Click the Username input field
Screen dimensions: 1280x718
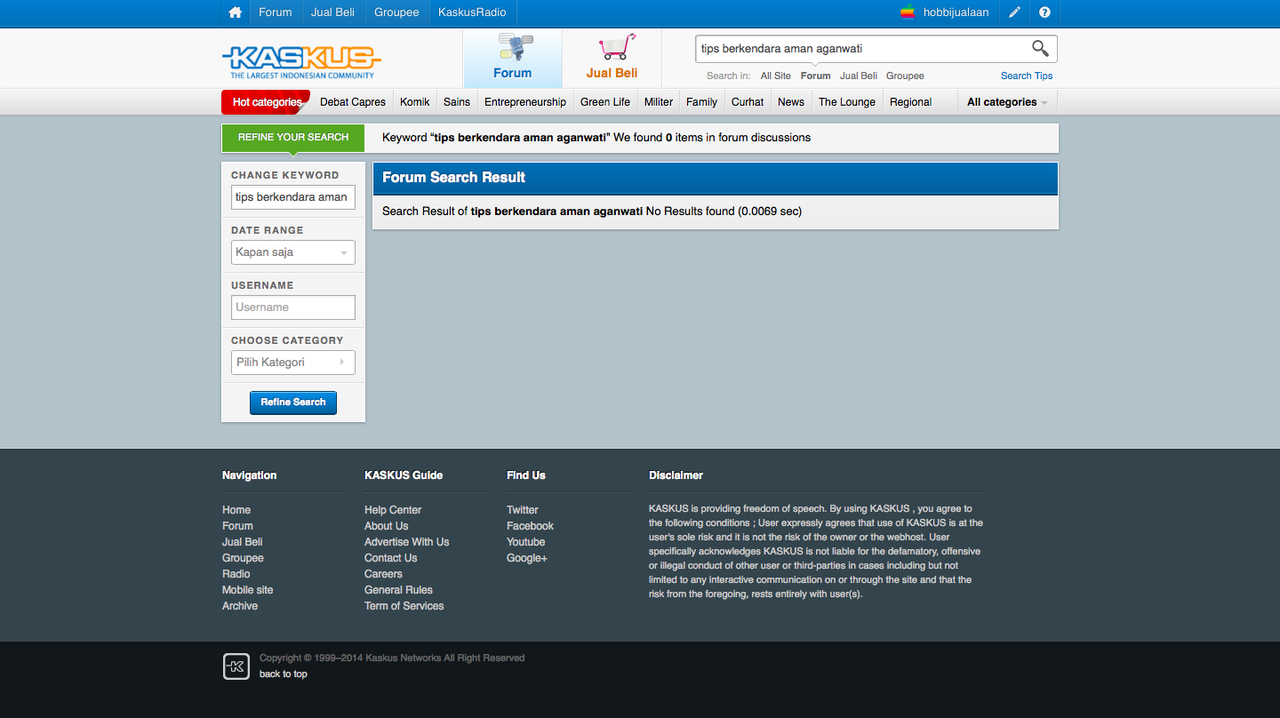coord(293,307)
